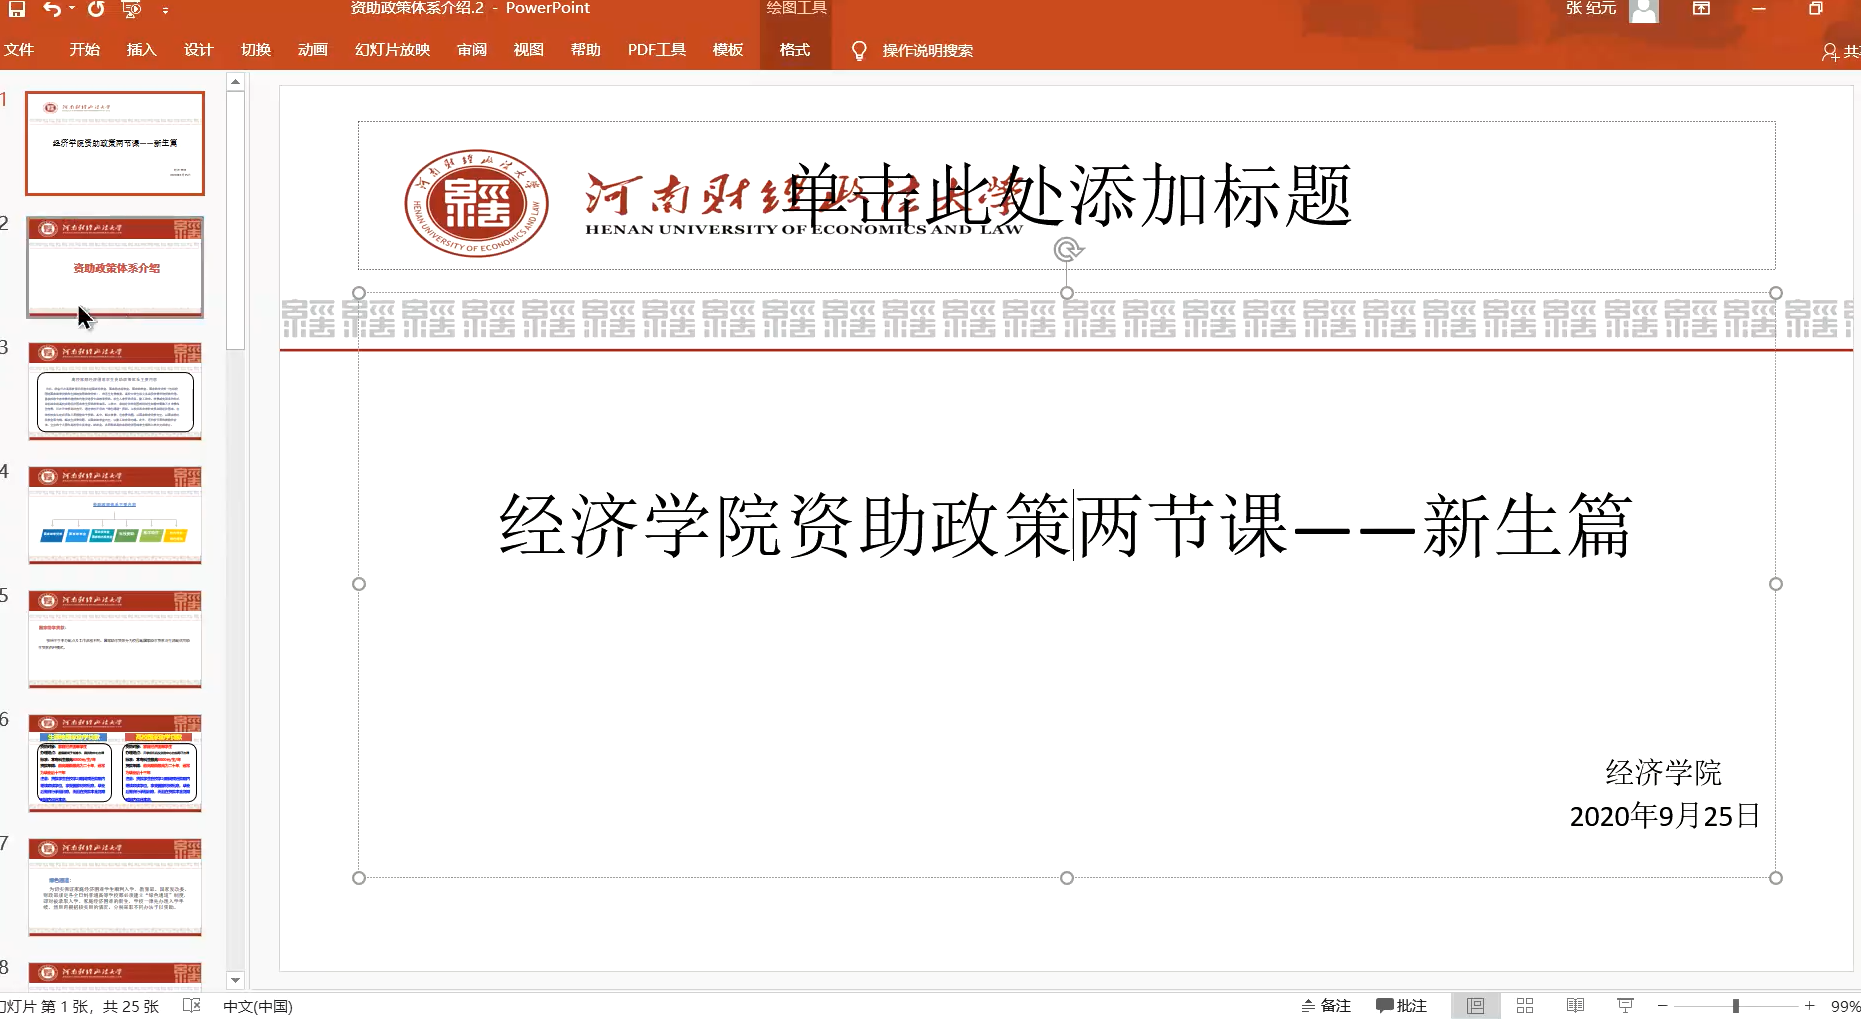Switch to Slide Sorter view icon
Viewport: 1861px width, 1019px height.
tap(1525, 1006)
